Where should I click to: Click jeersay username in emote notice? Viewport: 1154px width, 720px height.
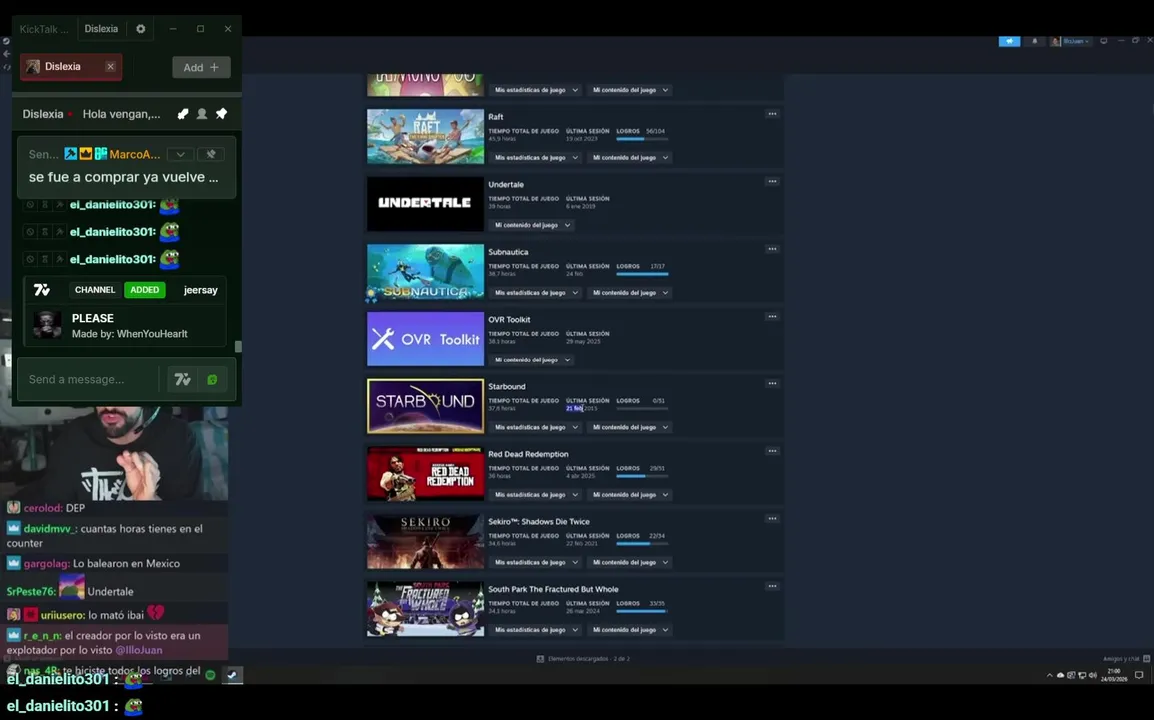tap(200, 289)
